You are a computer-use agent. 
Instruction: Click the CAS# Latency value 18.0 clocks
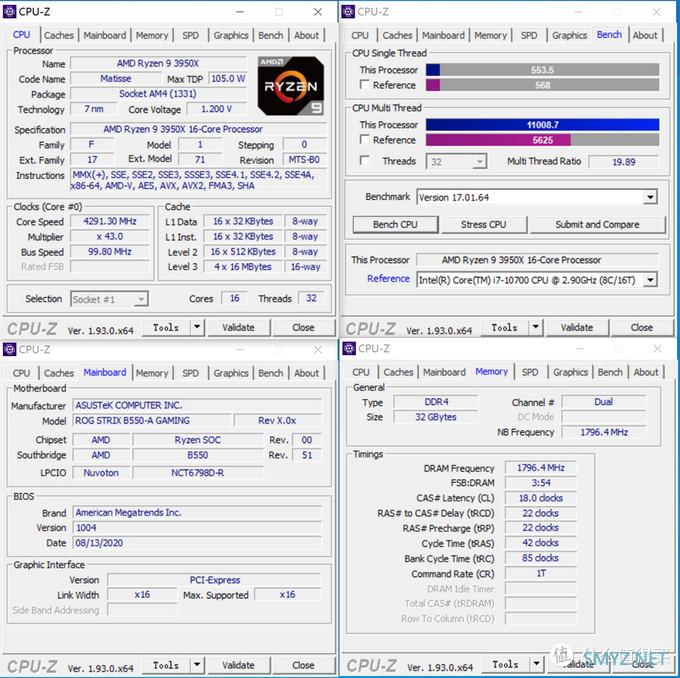[x=541, y=498]
